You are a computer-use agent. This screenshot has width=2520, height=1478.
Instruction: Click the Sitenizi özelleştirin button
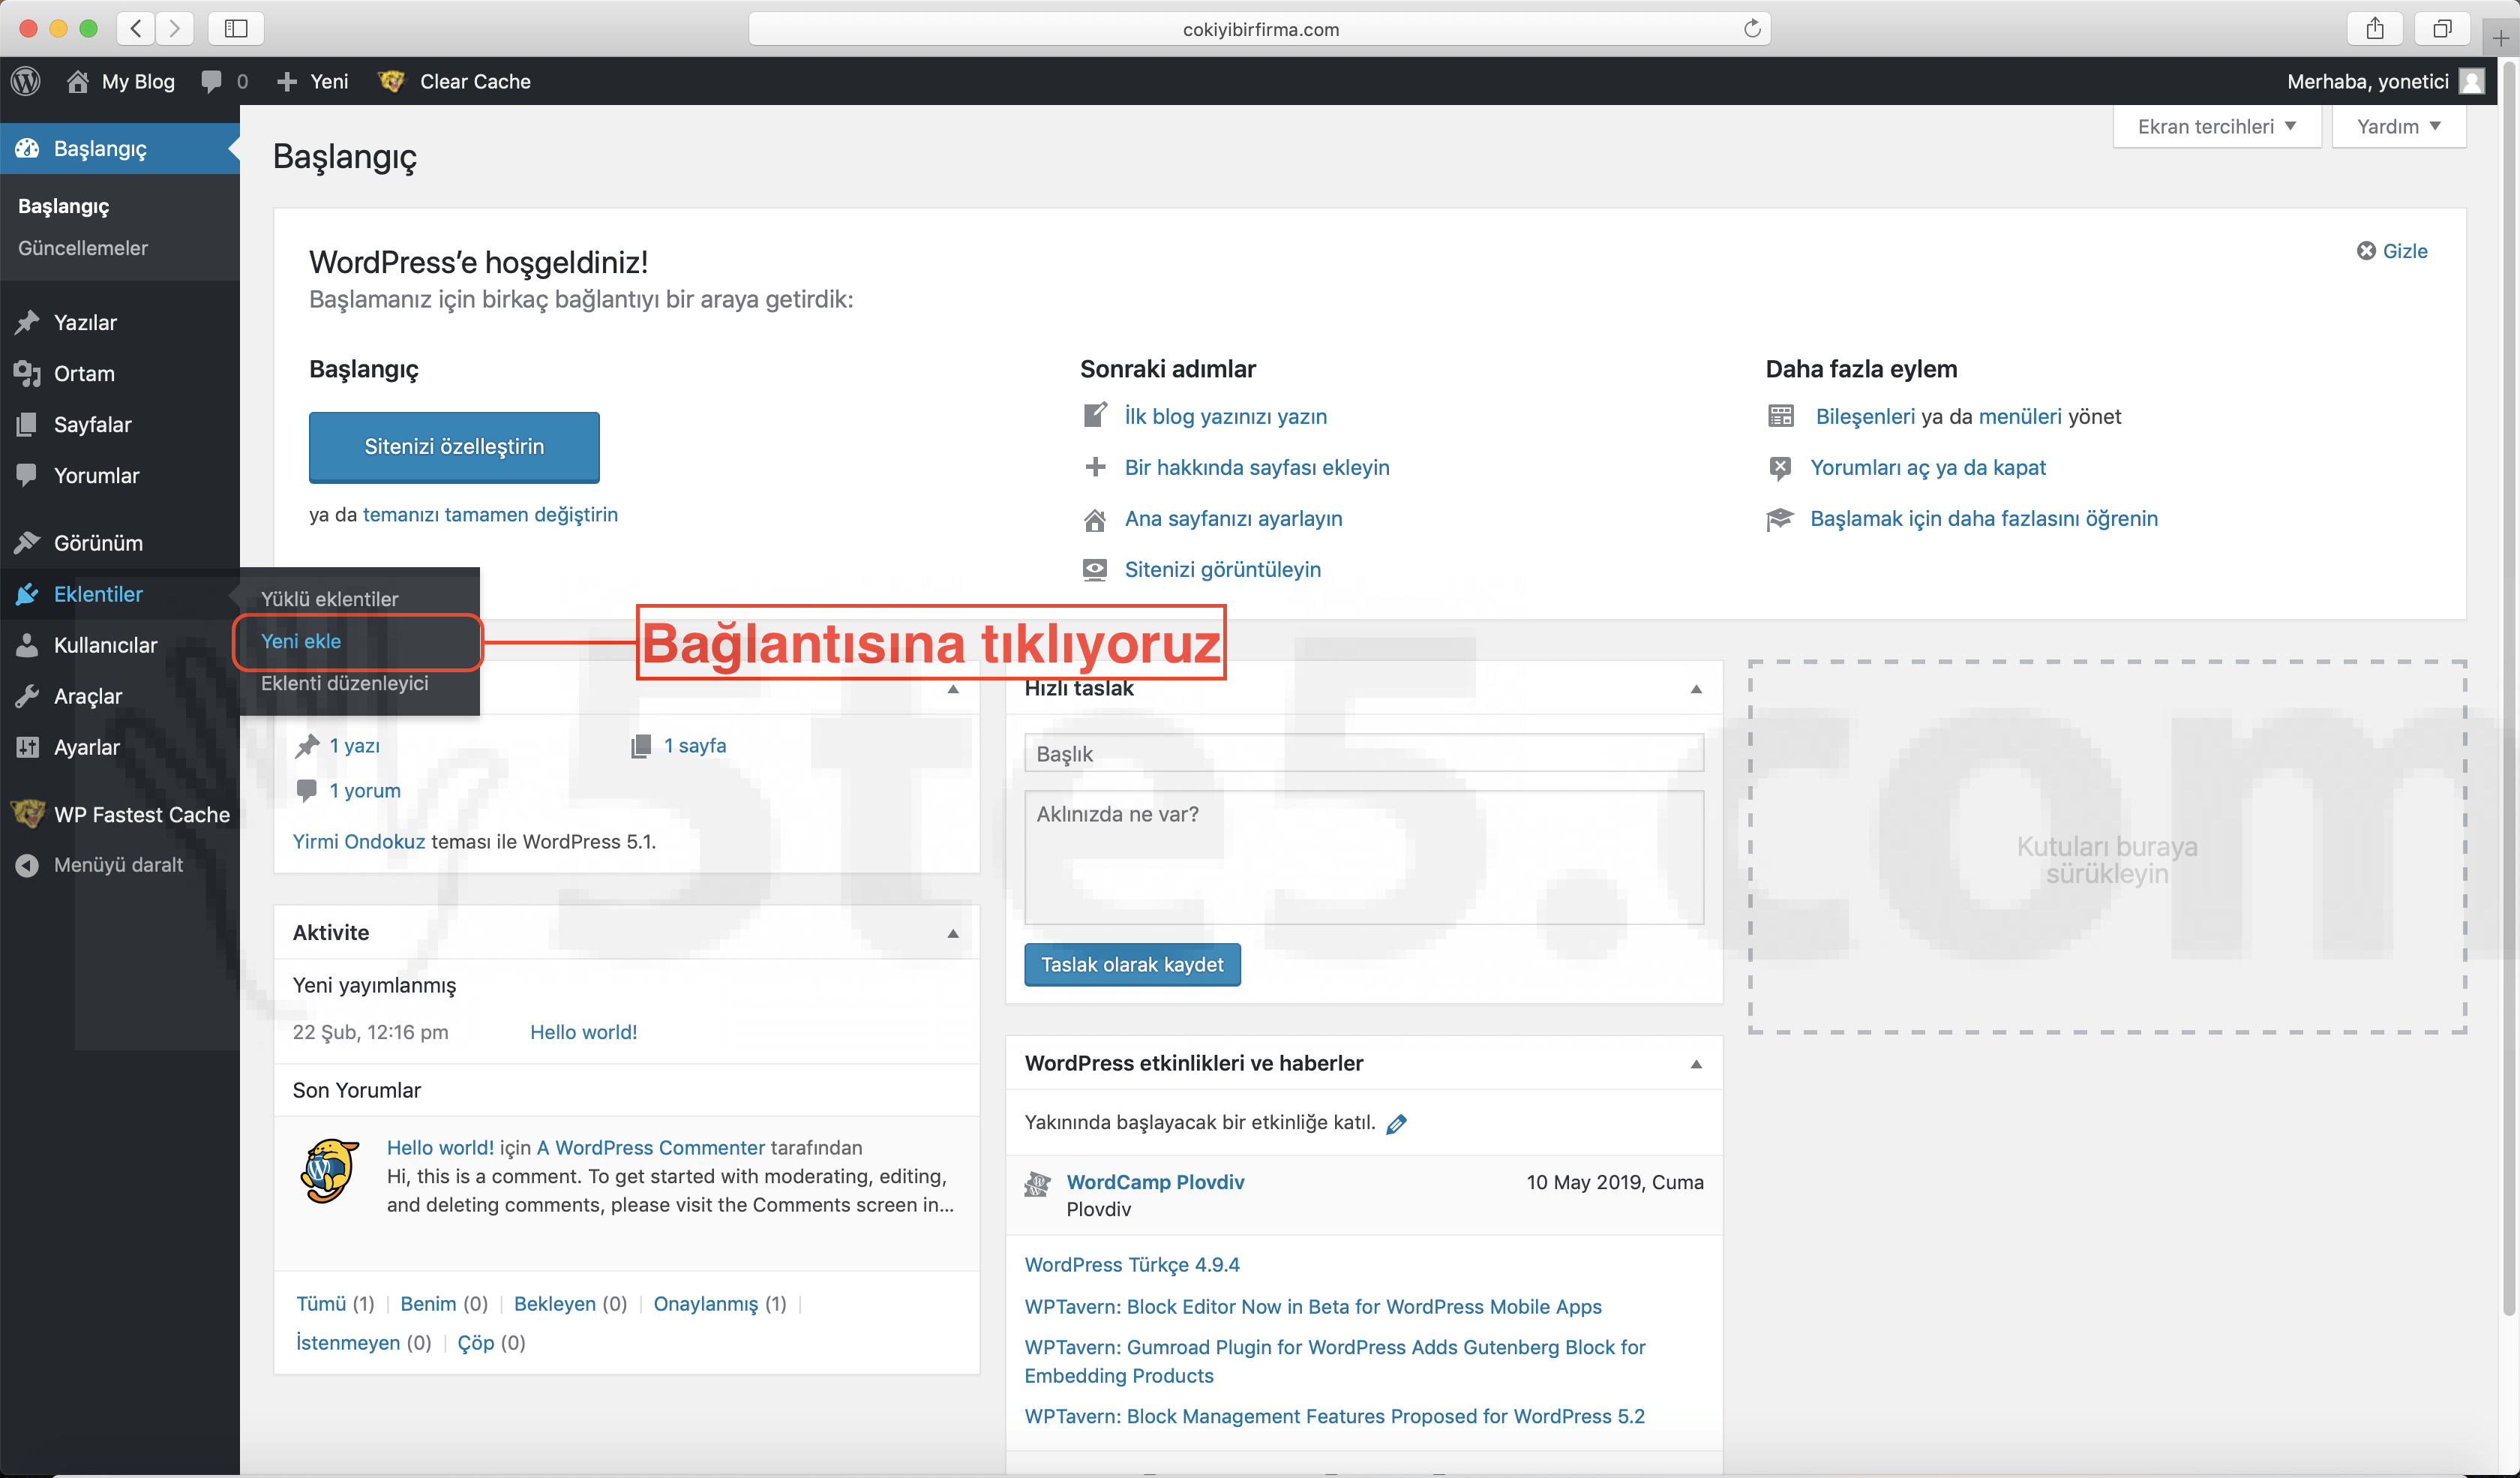coord(454,447)
